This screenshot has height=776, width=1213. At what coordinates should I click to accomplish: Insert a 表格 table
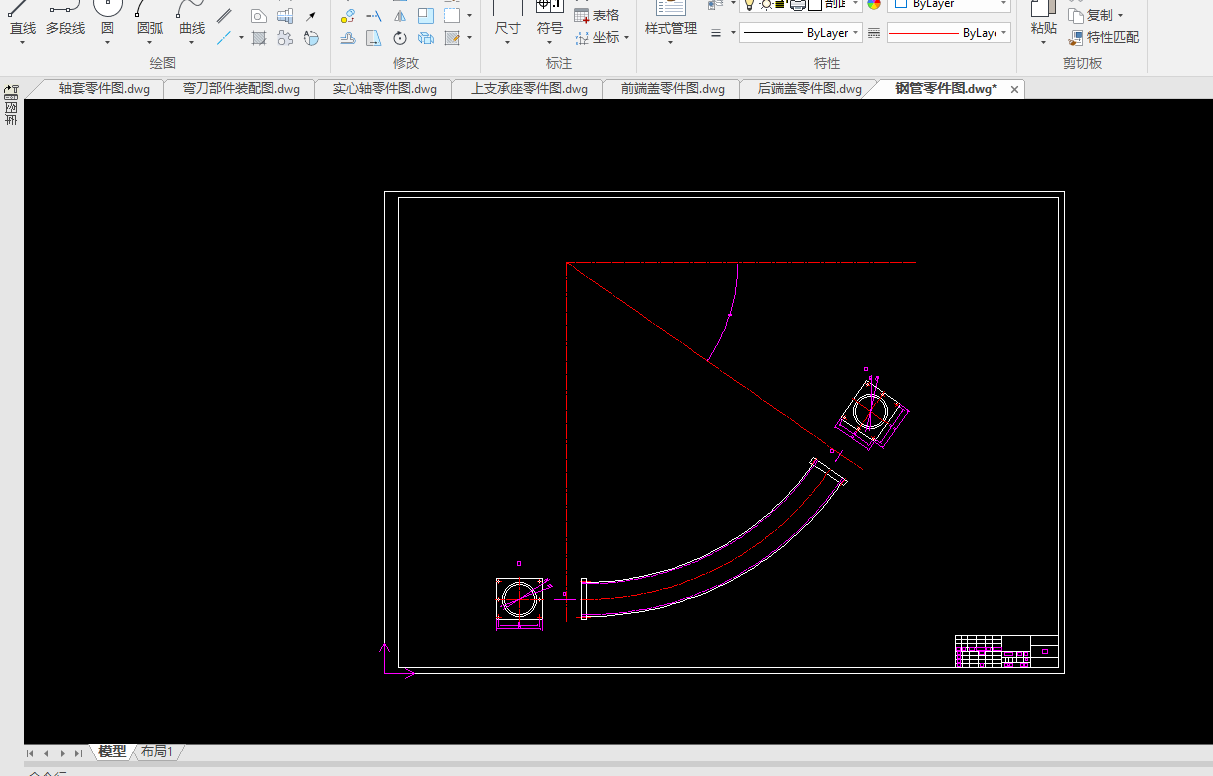tap(597, 15)
